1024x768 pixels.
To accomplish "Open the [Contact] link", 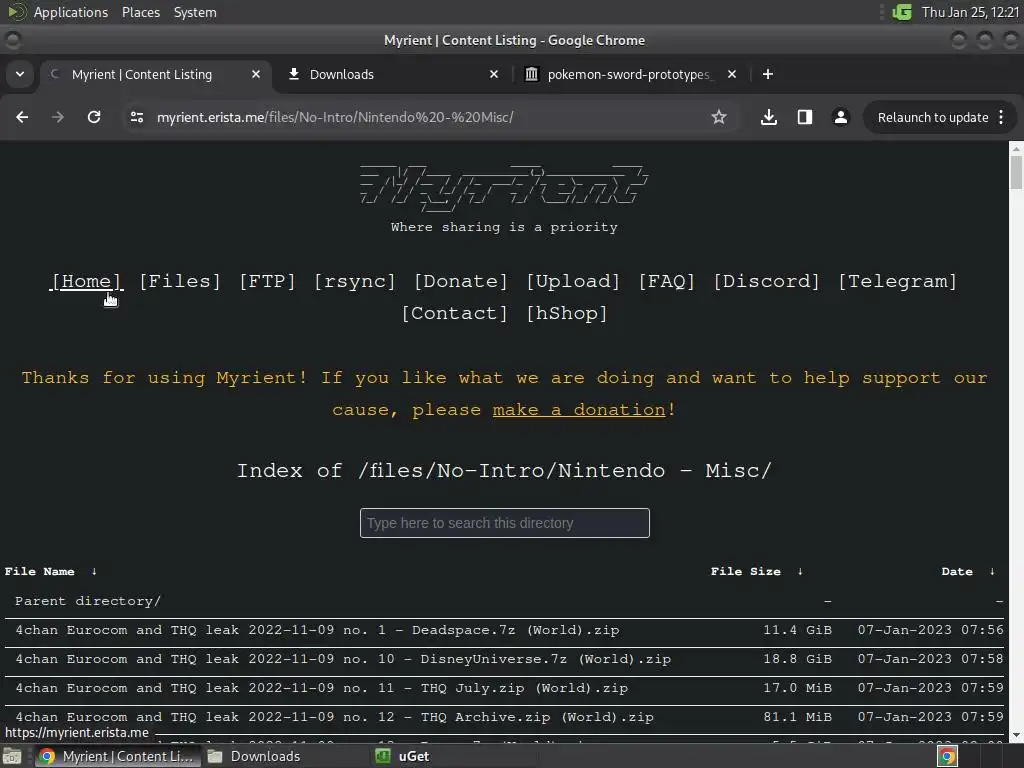I will pos(455,313).
